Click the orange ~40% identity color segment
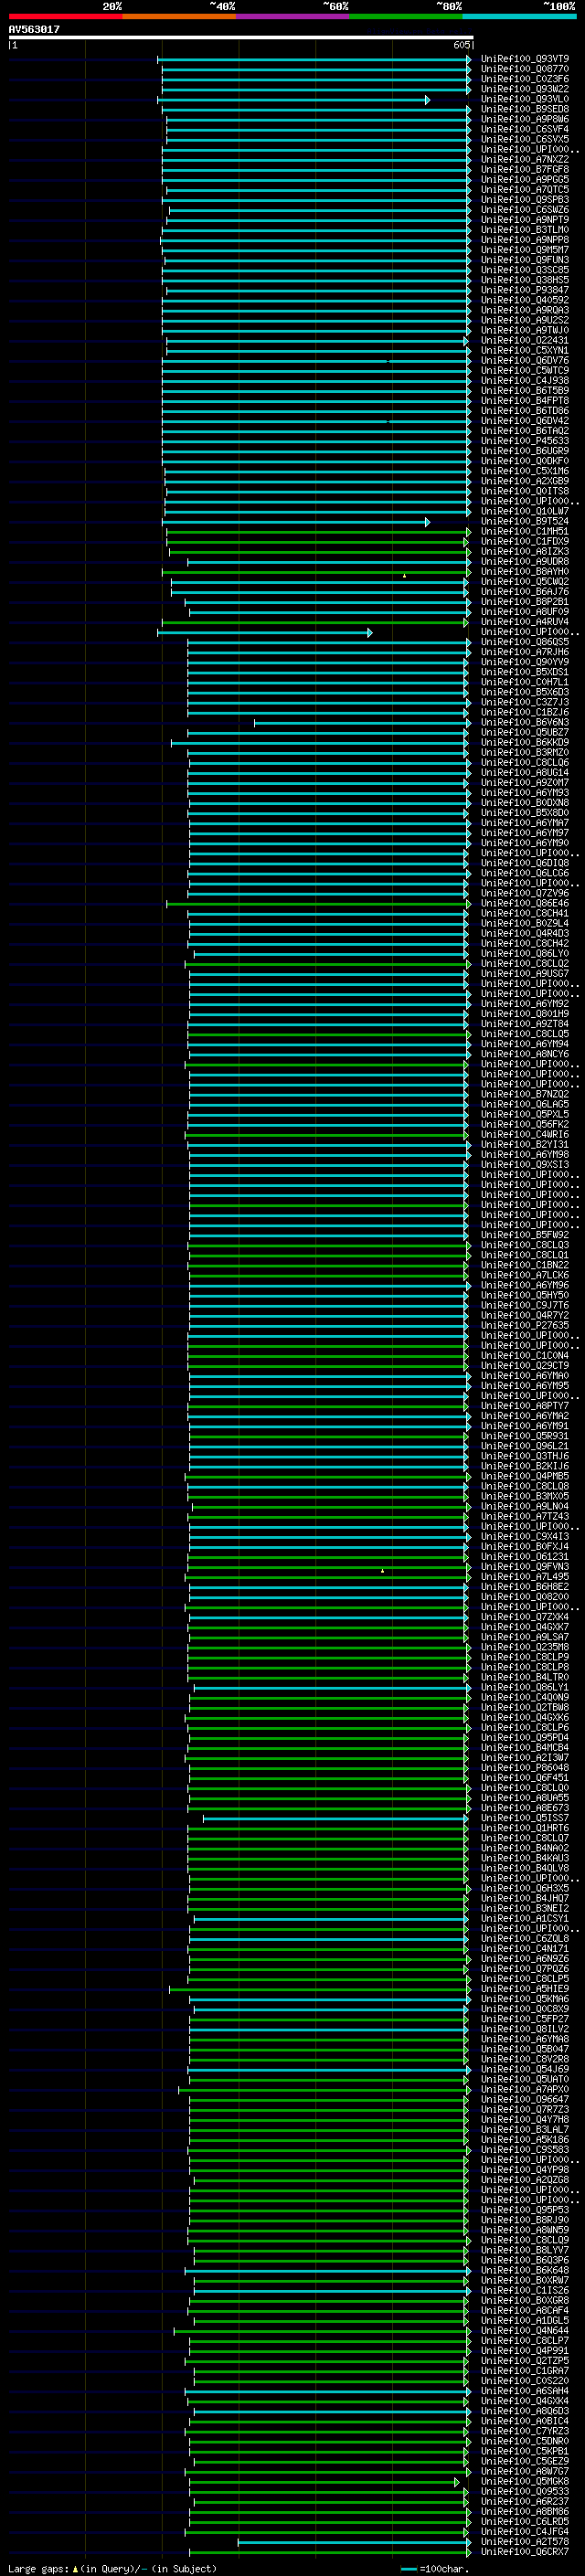The width and height of the screenshot is (585, 2576). pyautogui.click(x=179, y=16)
